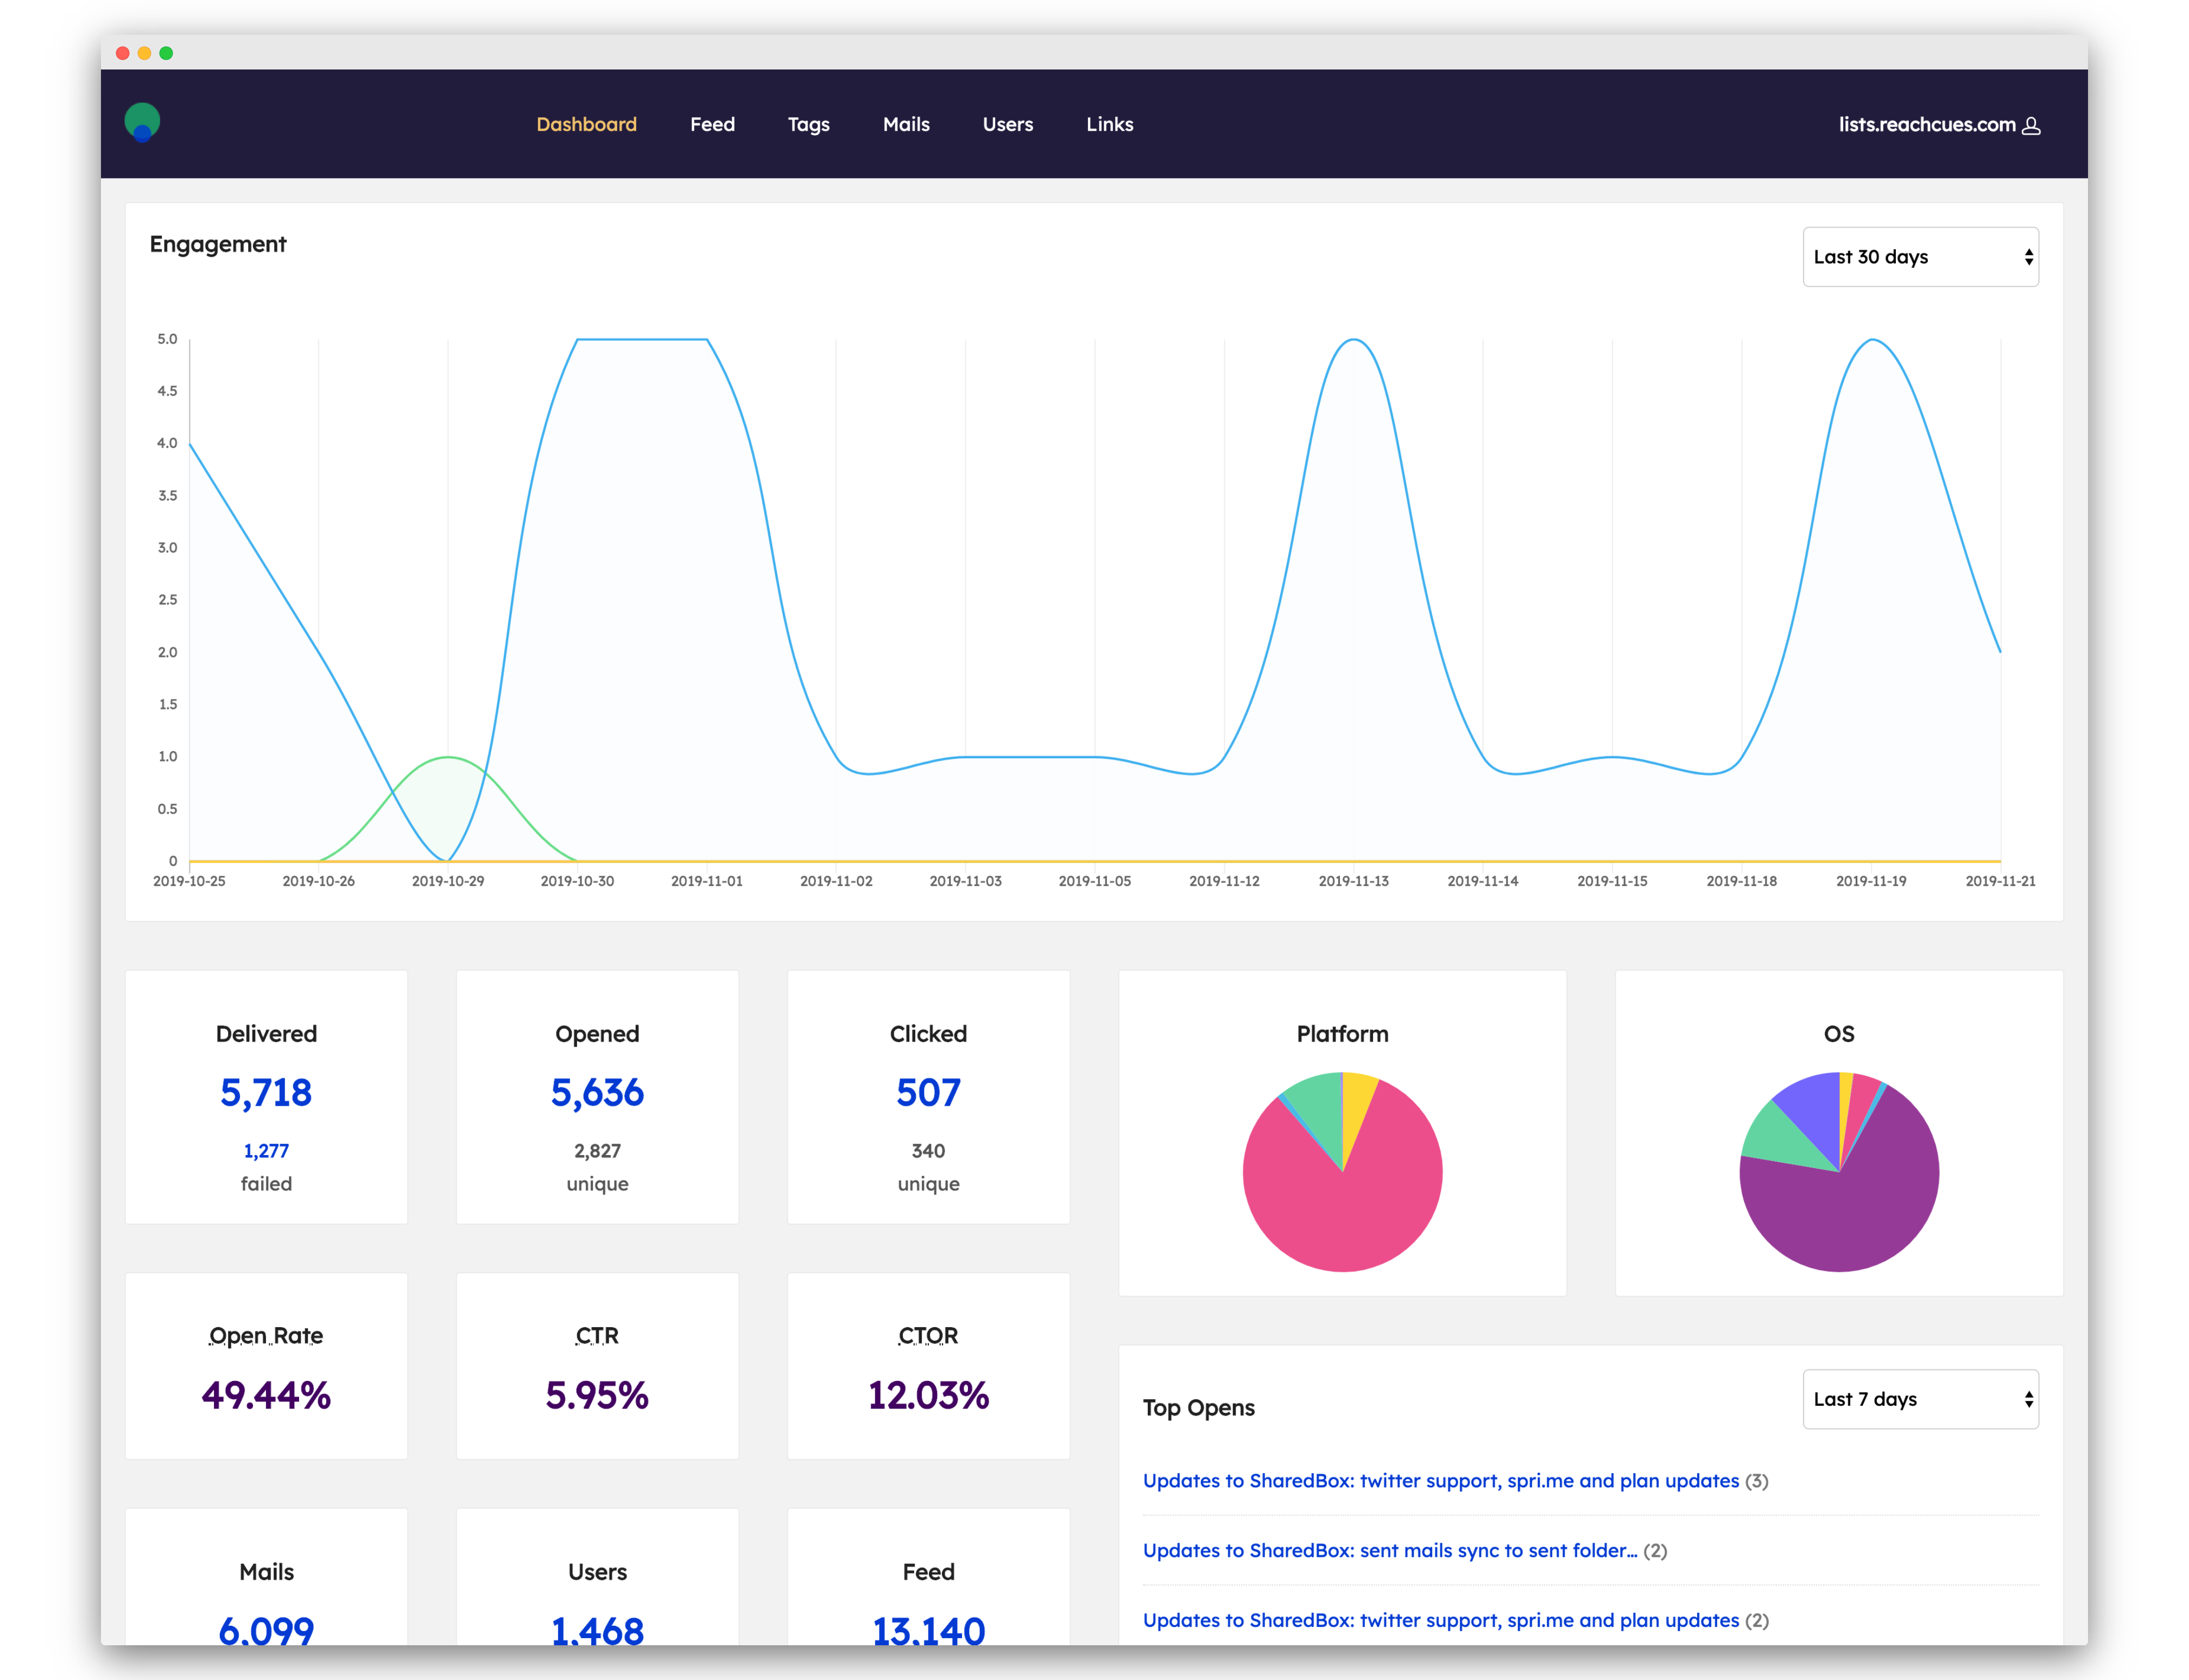Open the Tags page
Image resolution: width=2189 pixels, height=1680 pixels.
809,124
